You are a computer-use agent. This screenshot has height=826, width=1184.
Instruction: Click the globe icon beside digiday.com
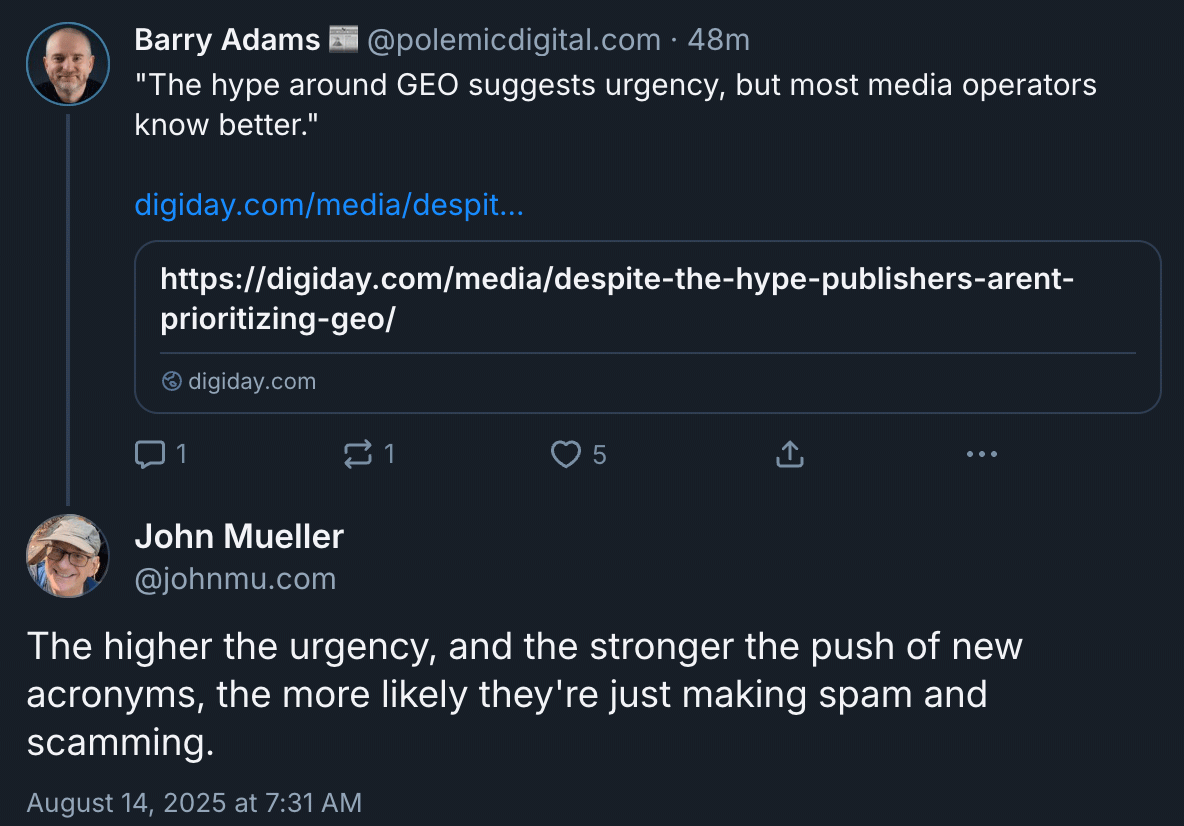click(170, 381)
